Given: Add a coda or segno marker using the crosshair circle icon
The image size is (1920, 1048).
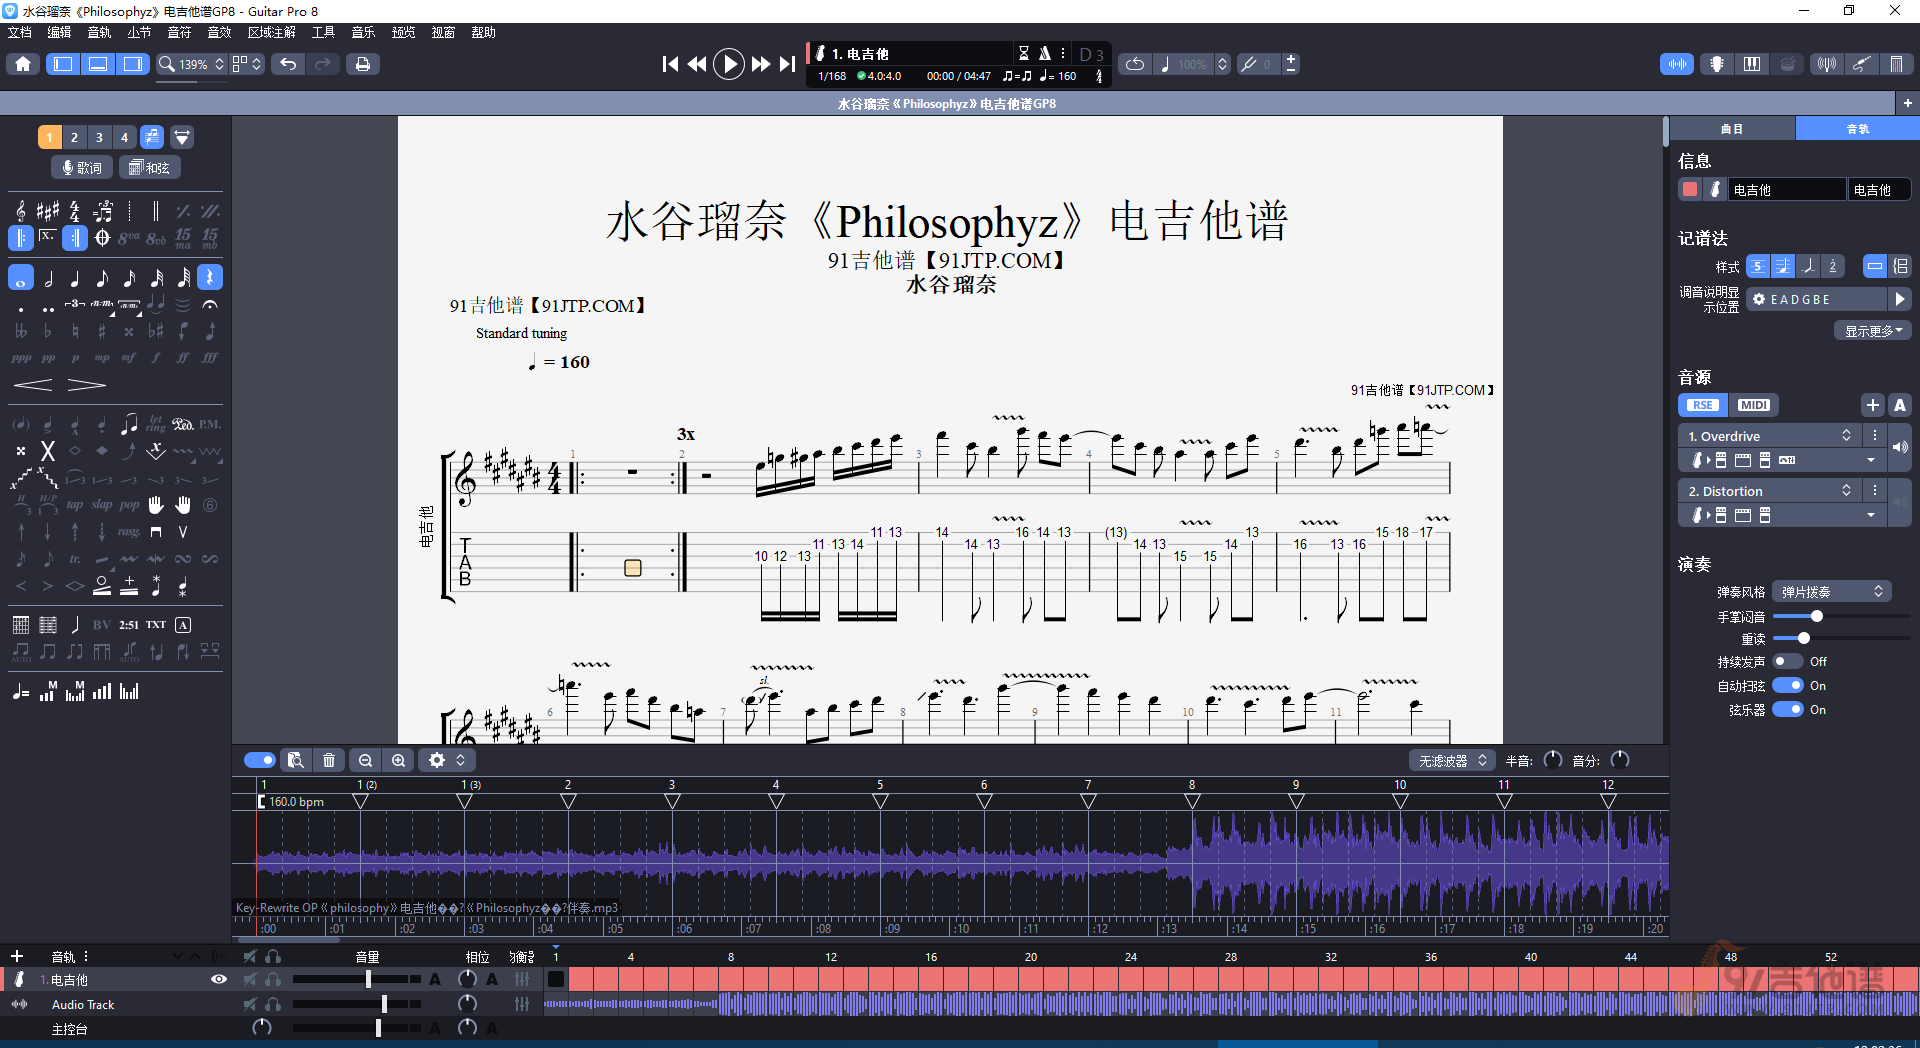Looking at the screenshot, I should point(102,238).
